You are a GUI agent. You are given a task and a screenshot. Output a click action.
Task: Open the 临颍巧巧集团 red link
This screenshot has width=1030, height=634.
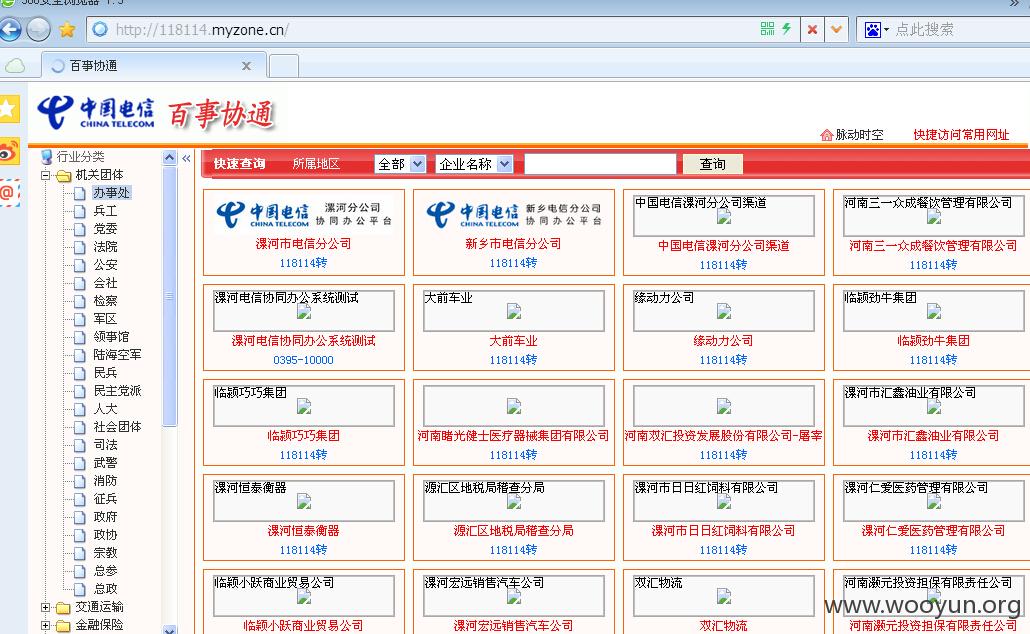tap(303, 436)
